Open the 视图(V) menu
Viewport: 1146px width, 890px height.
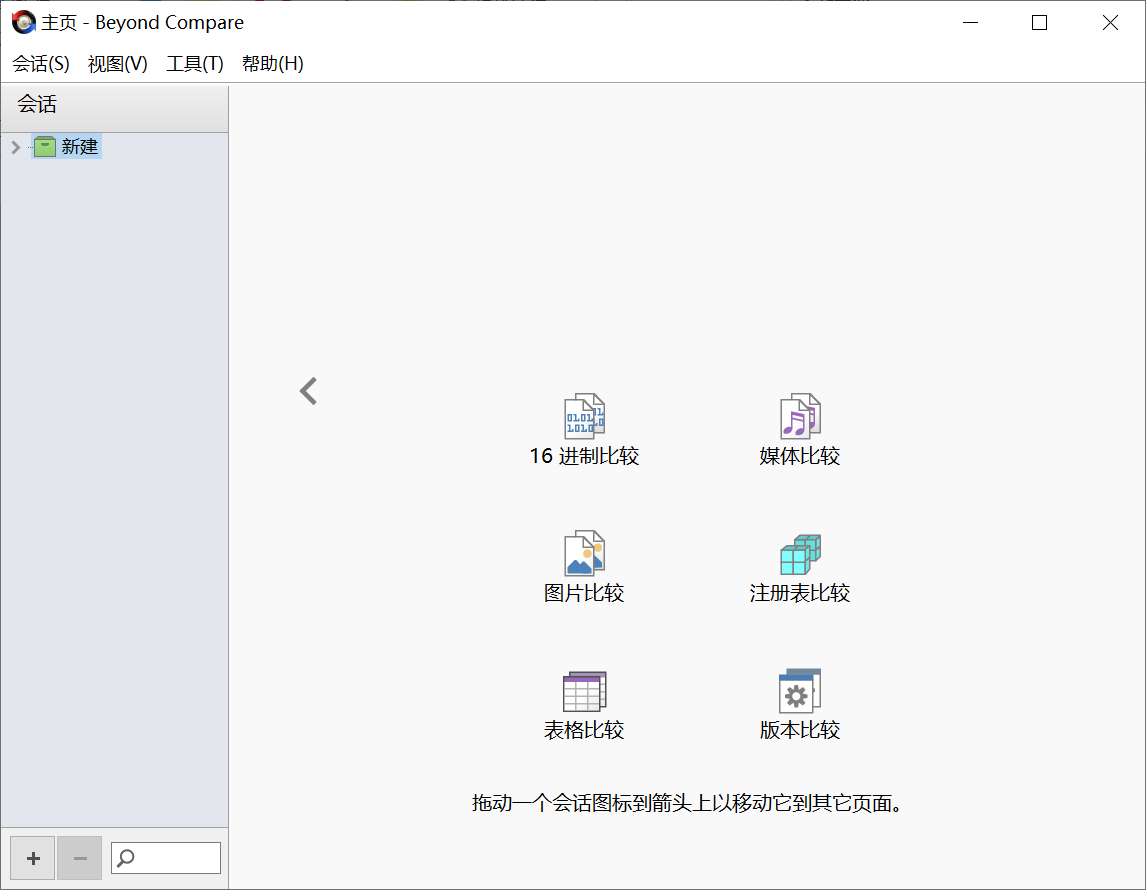tap(118, 64)
